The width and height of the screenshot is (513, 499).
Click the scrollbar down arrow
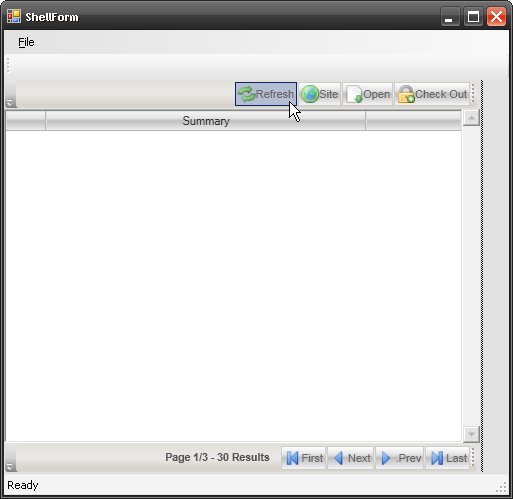(471, 434)
